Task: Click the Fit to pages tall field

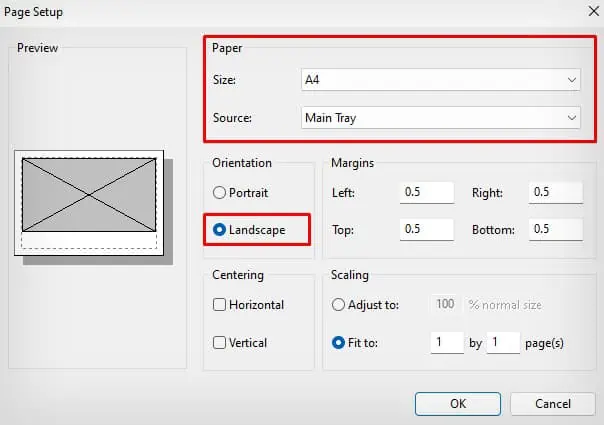Action: 503,343
